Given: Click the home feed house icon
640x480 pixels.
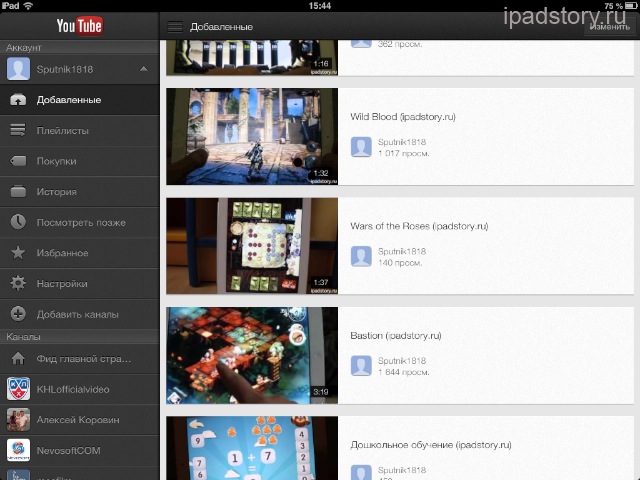Looking at the screenshot, I should pos(18,358).
